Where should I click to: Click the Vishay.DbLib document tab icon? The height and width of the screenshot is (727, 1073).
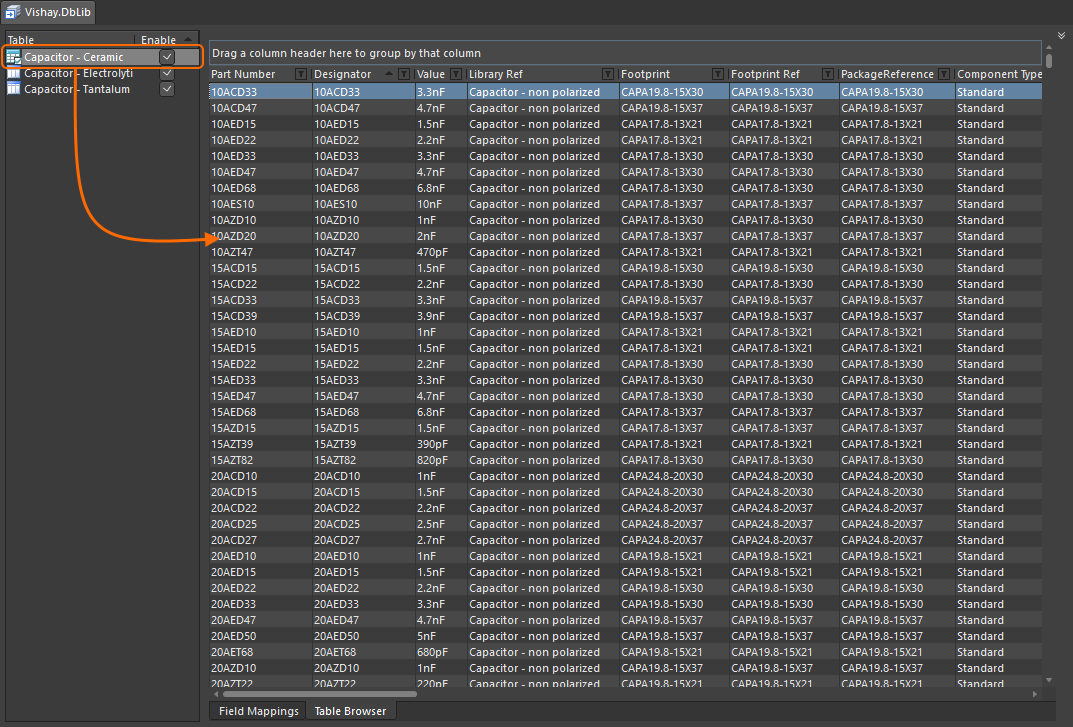tap(13, 12)
